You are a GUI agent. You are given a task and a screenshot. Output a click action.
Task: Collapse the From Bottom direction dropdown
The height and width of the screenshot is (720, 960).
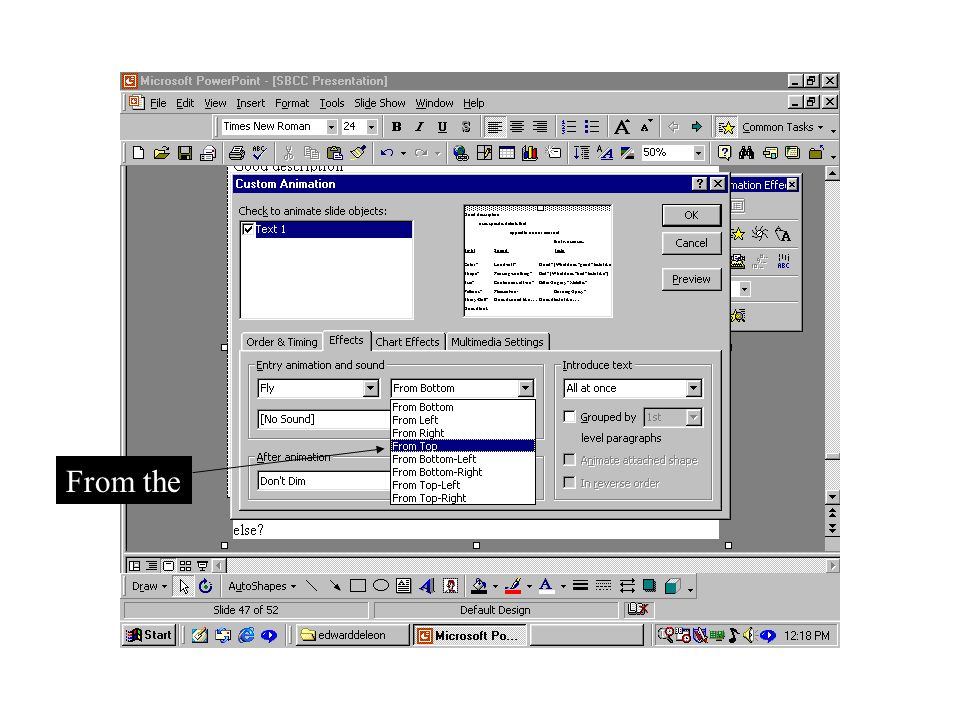pos(525,388)
